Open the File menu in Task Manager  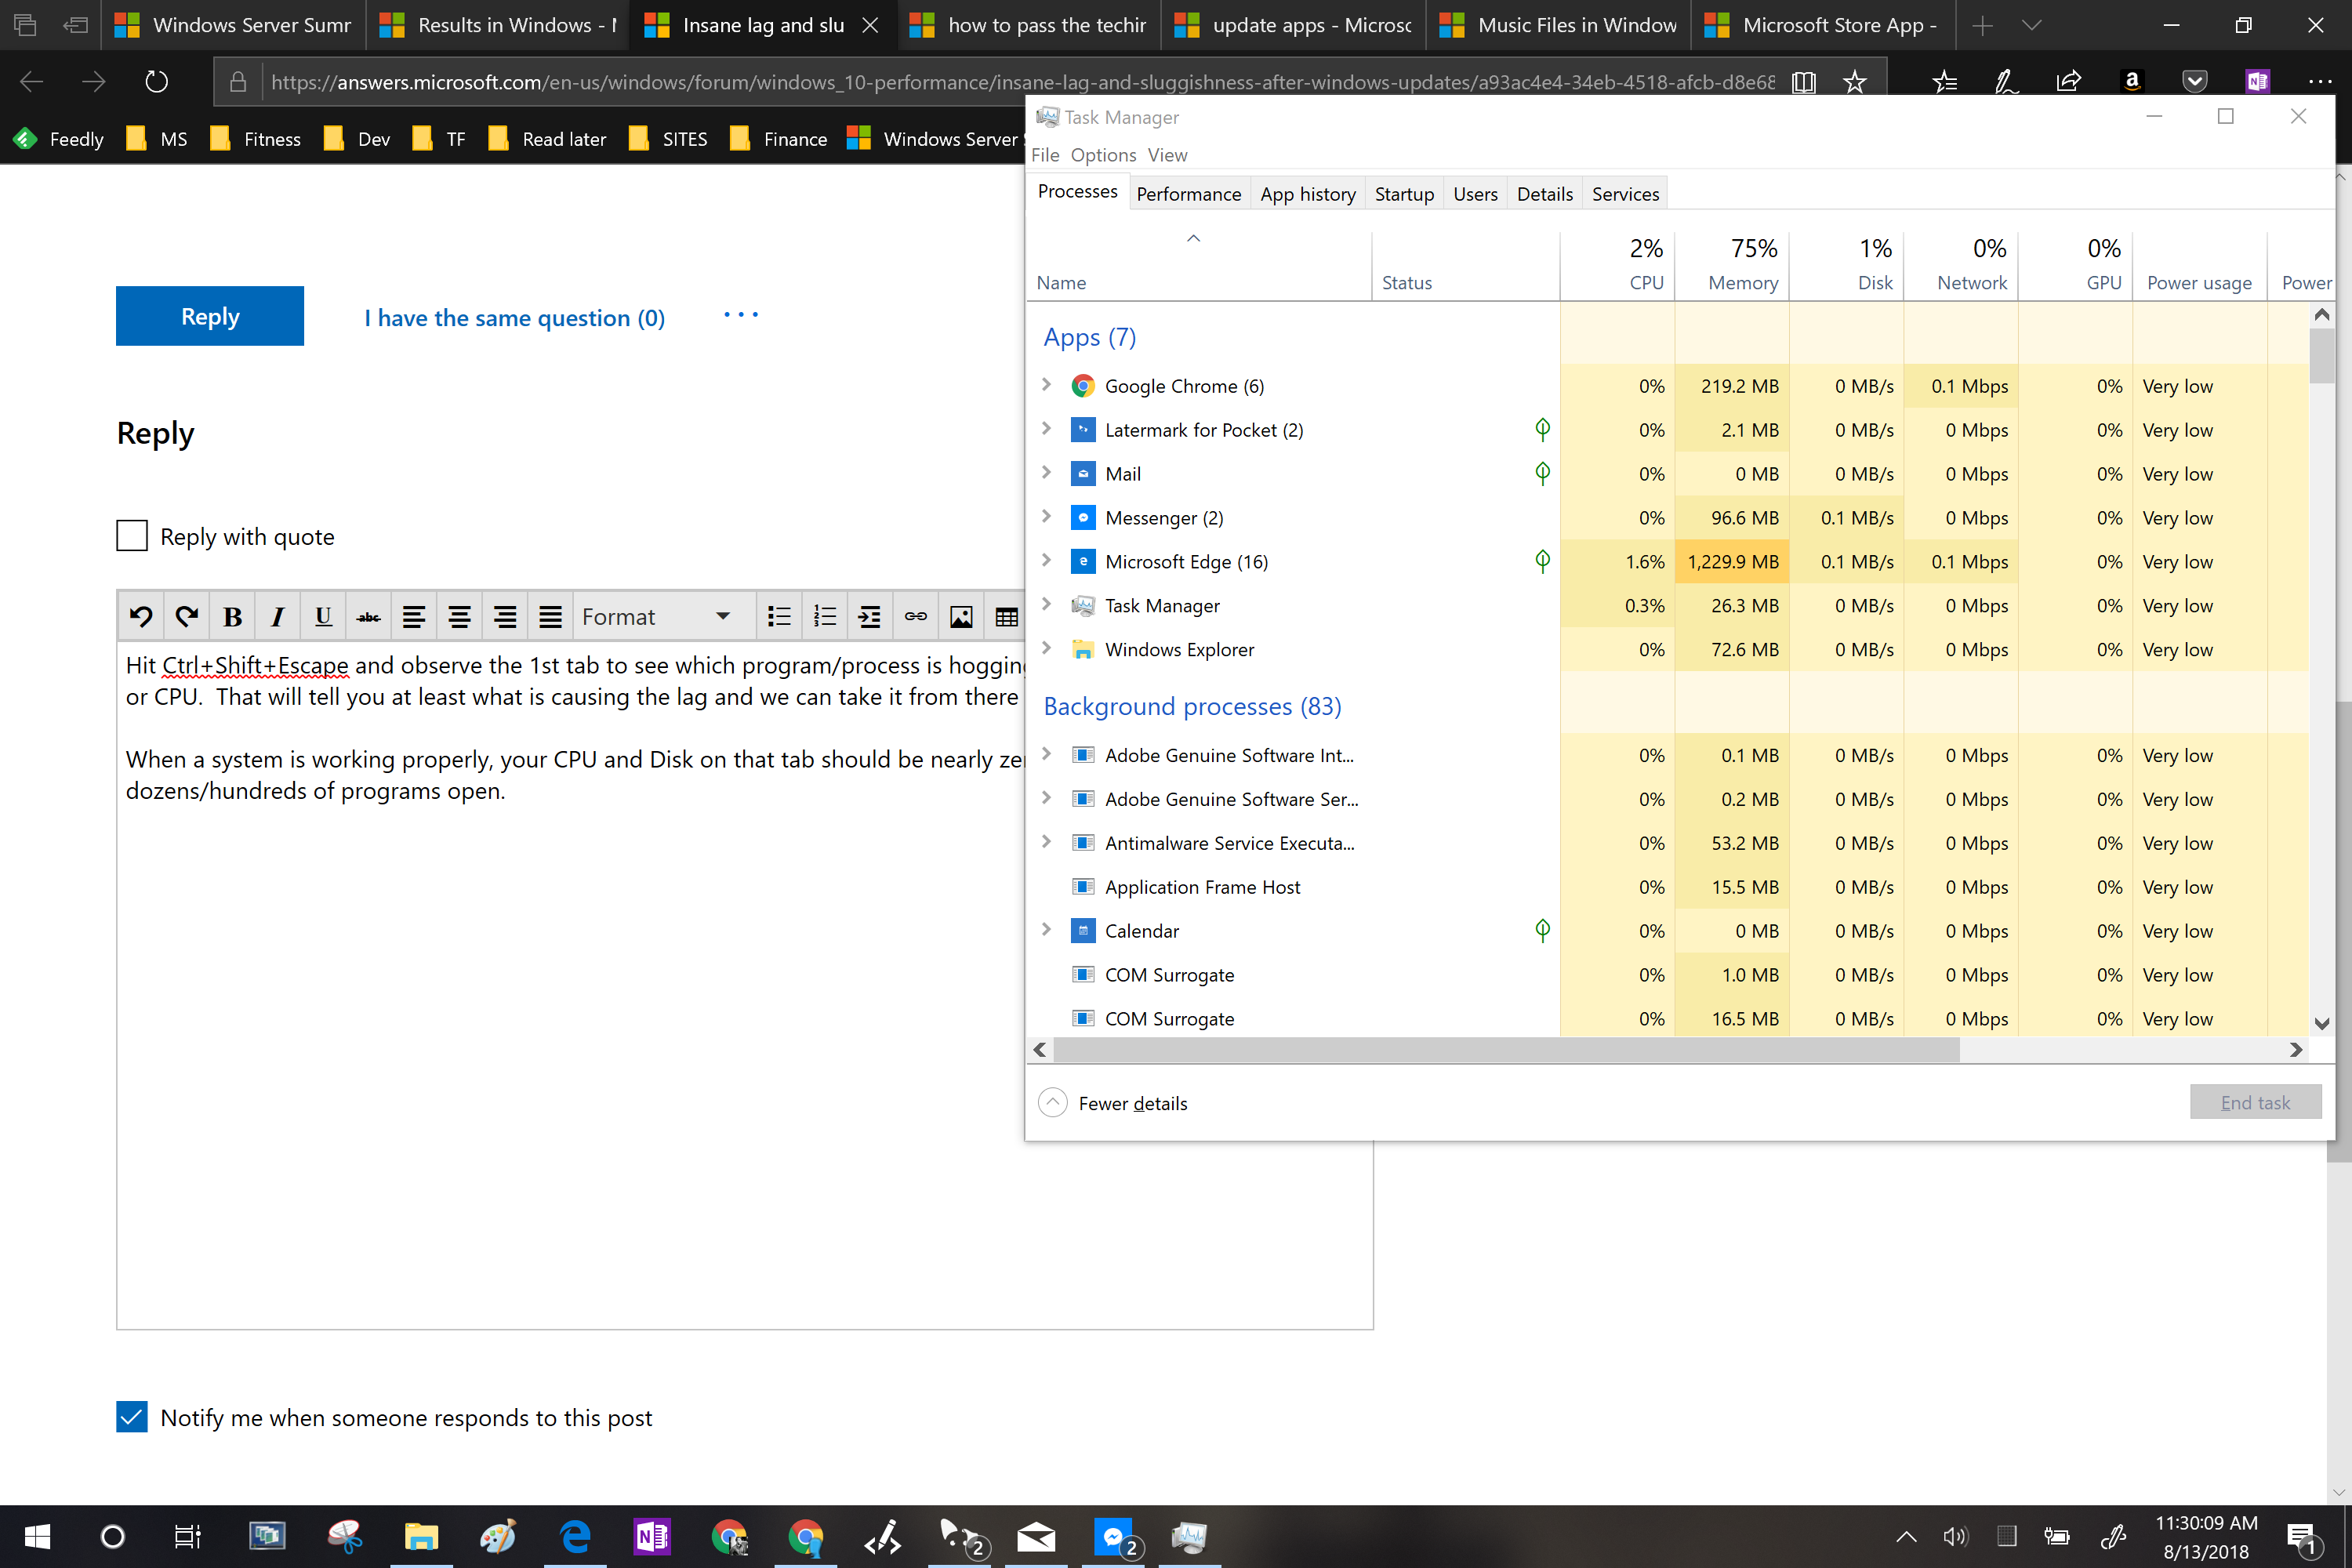click(x=1045, y=155)
